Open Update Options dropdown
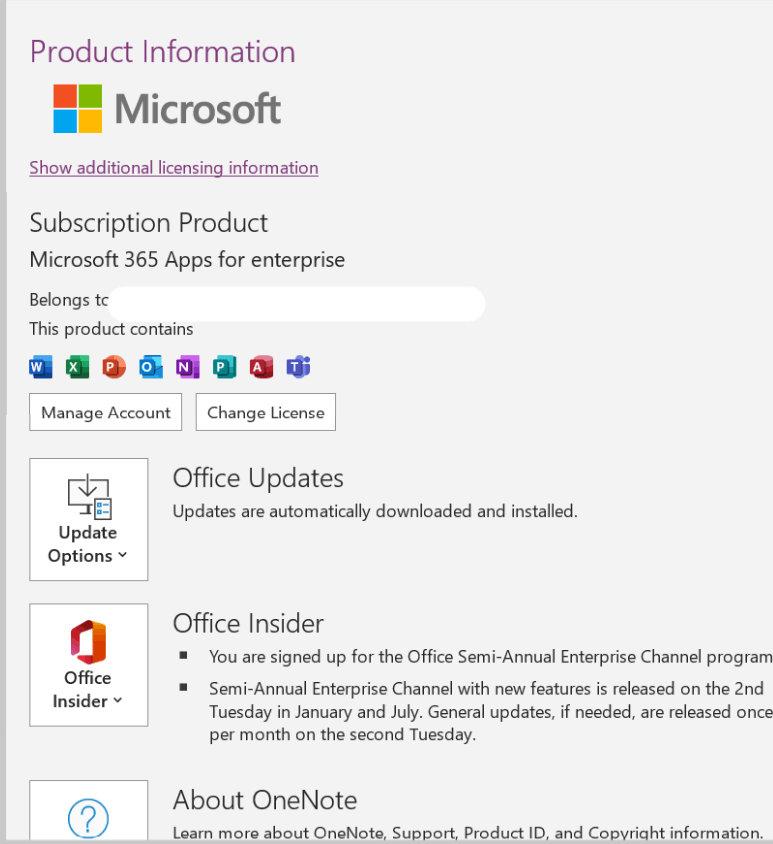773x844 pixels. click(x=89, y=519)
